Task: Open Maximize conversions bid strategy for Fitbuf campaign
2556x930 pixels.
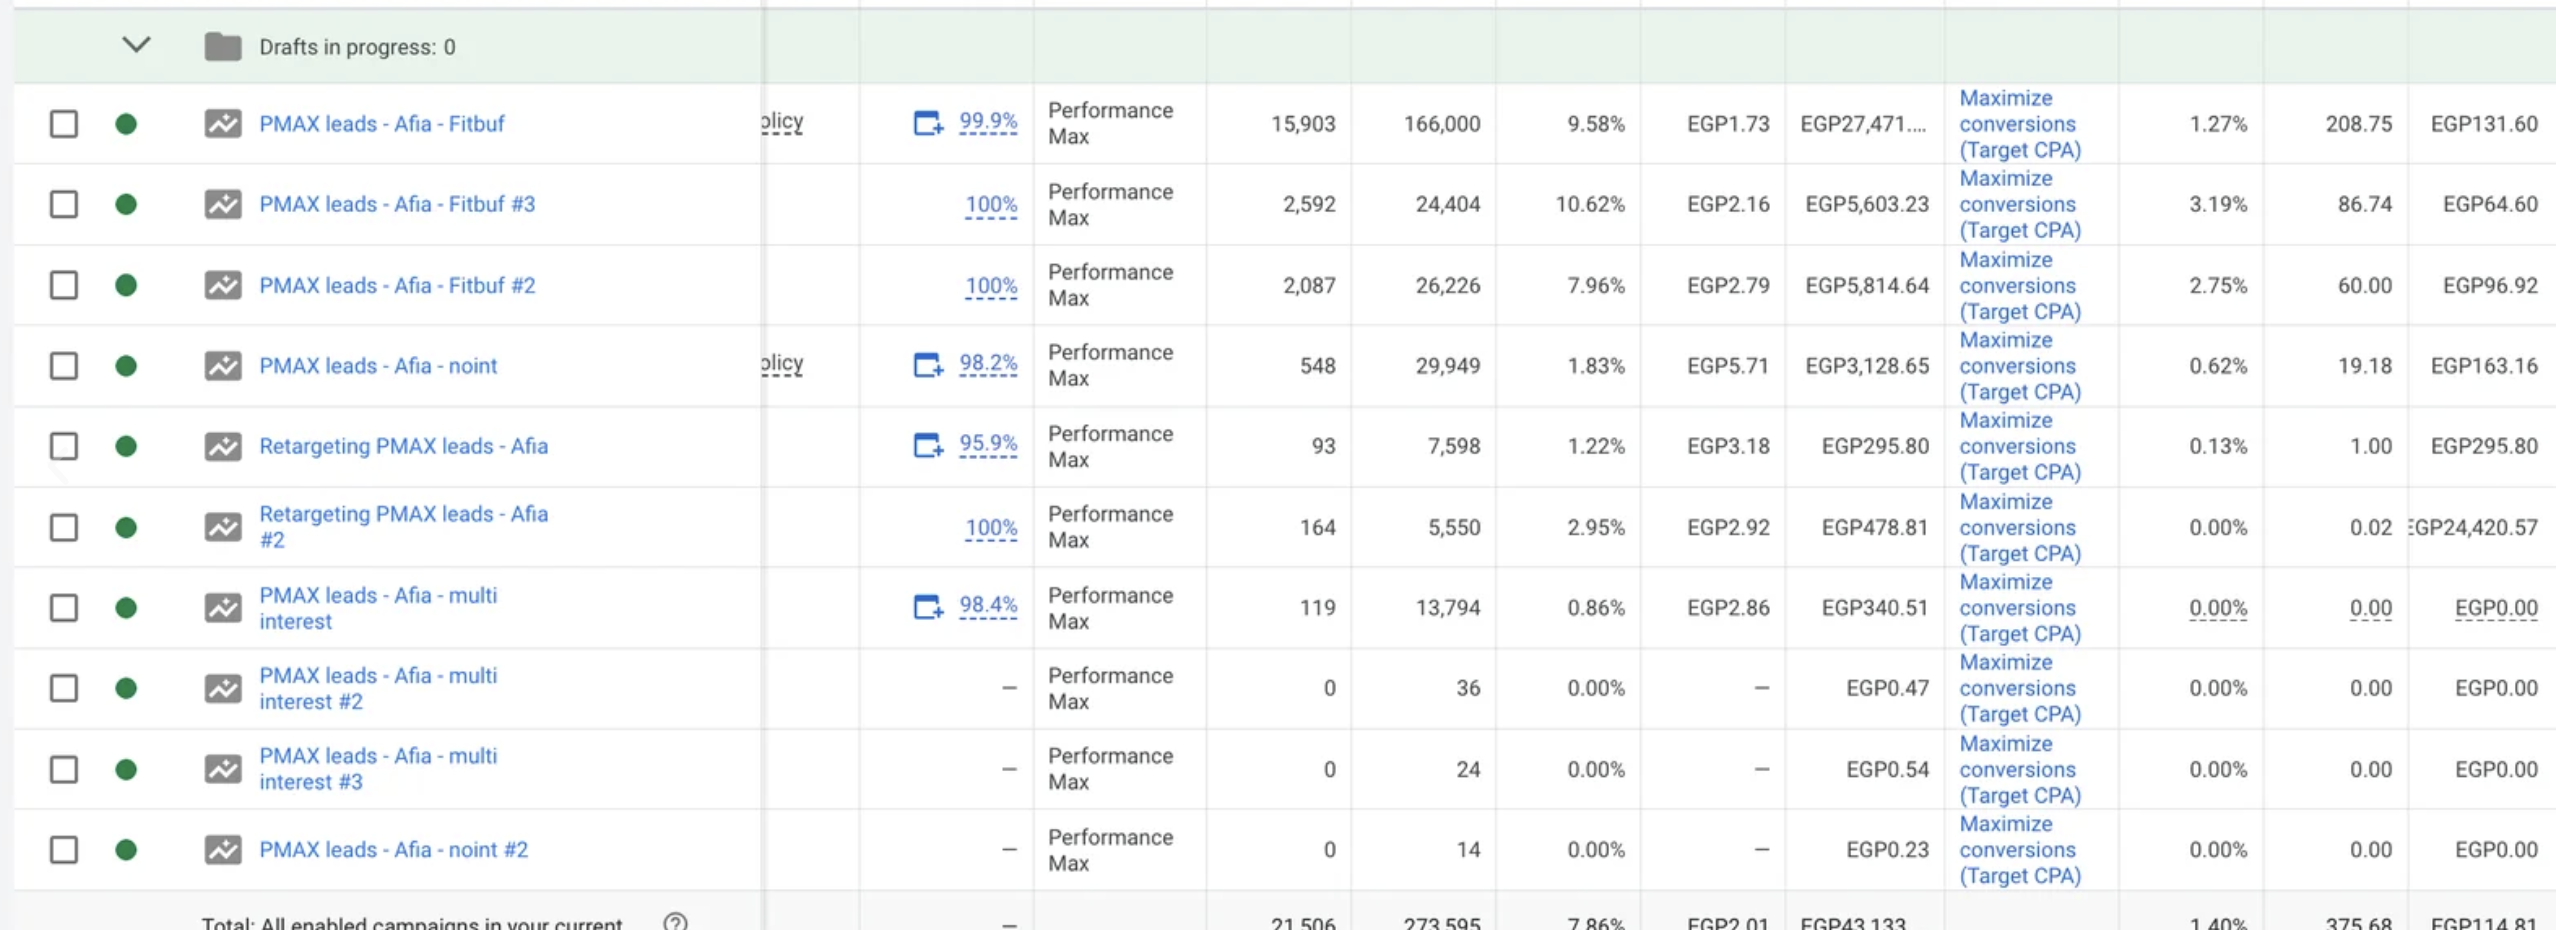Action: coord(2018,124)
